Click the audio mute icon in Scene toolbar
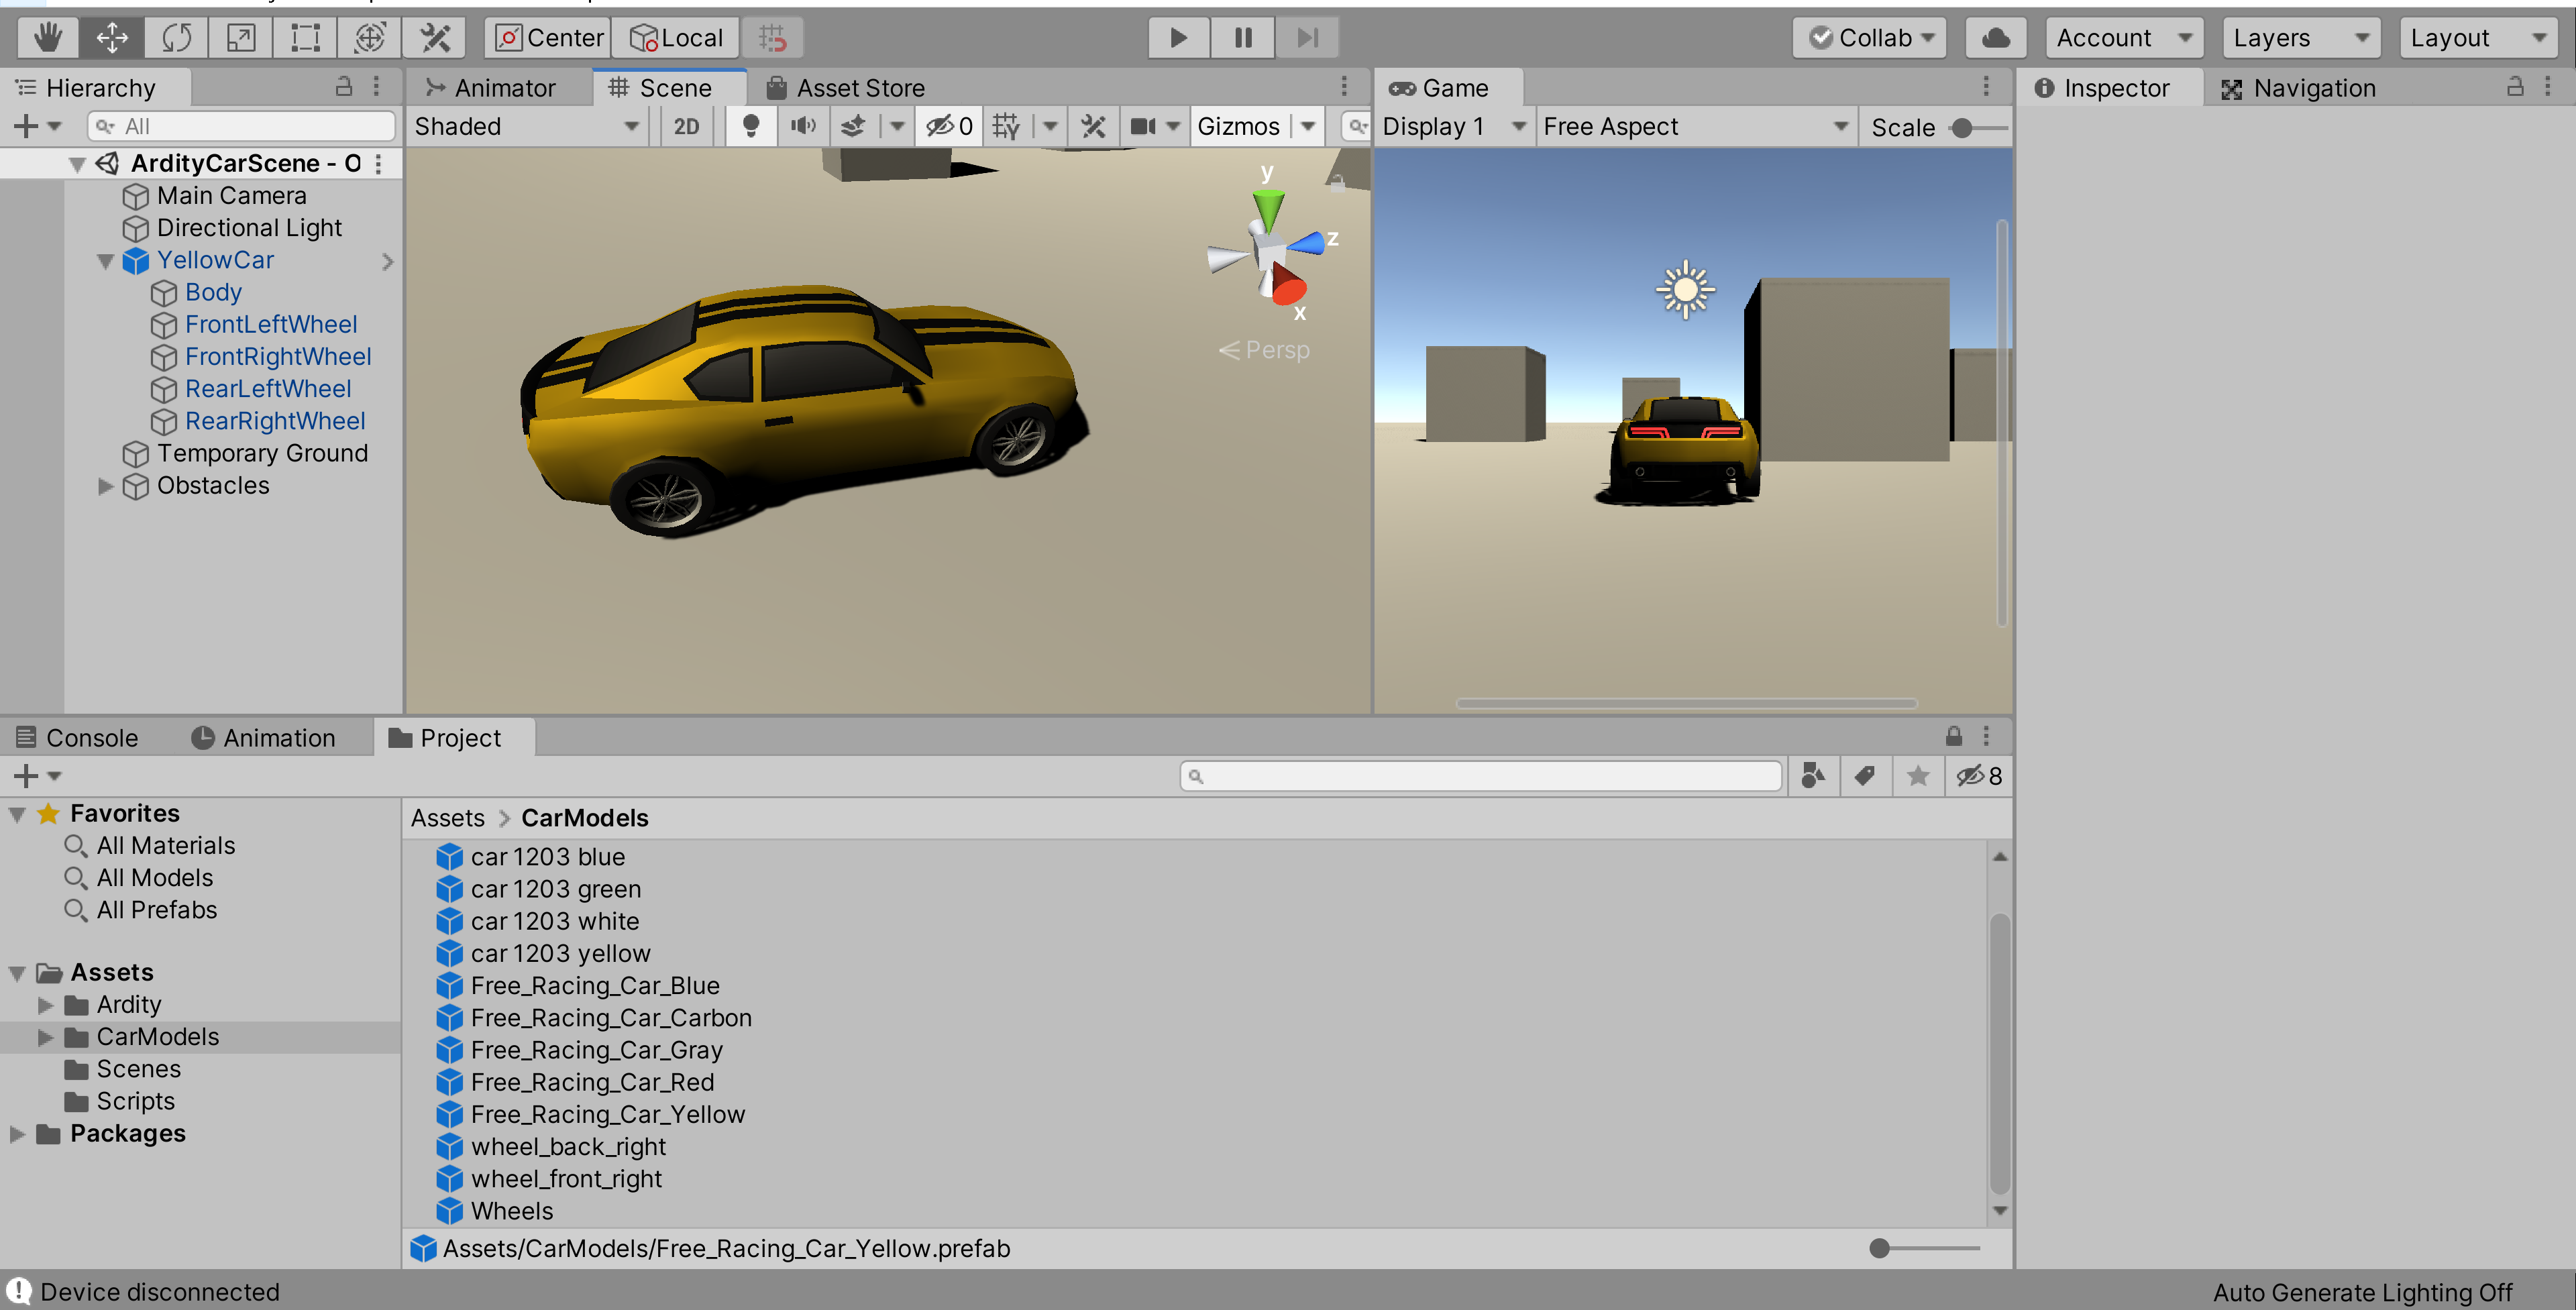 tap(802, 125)
